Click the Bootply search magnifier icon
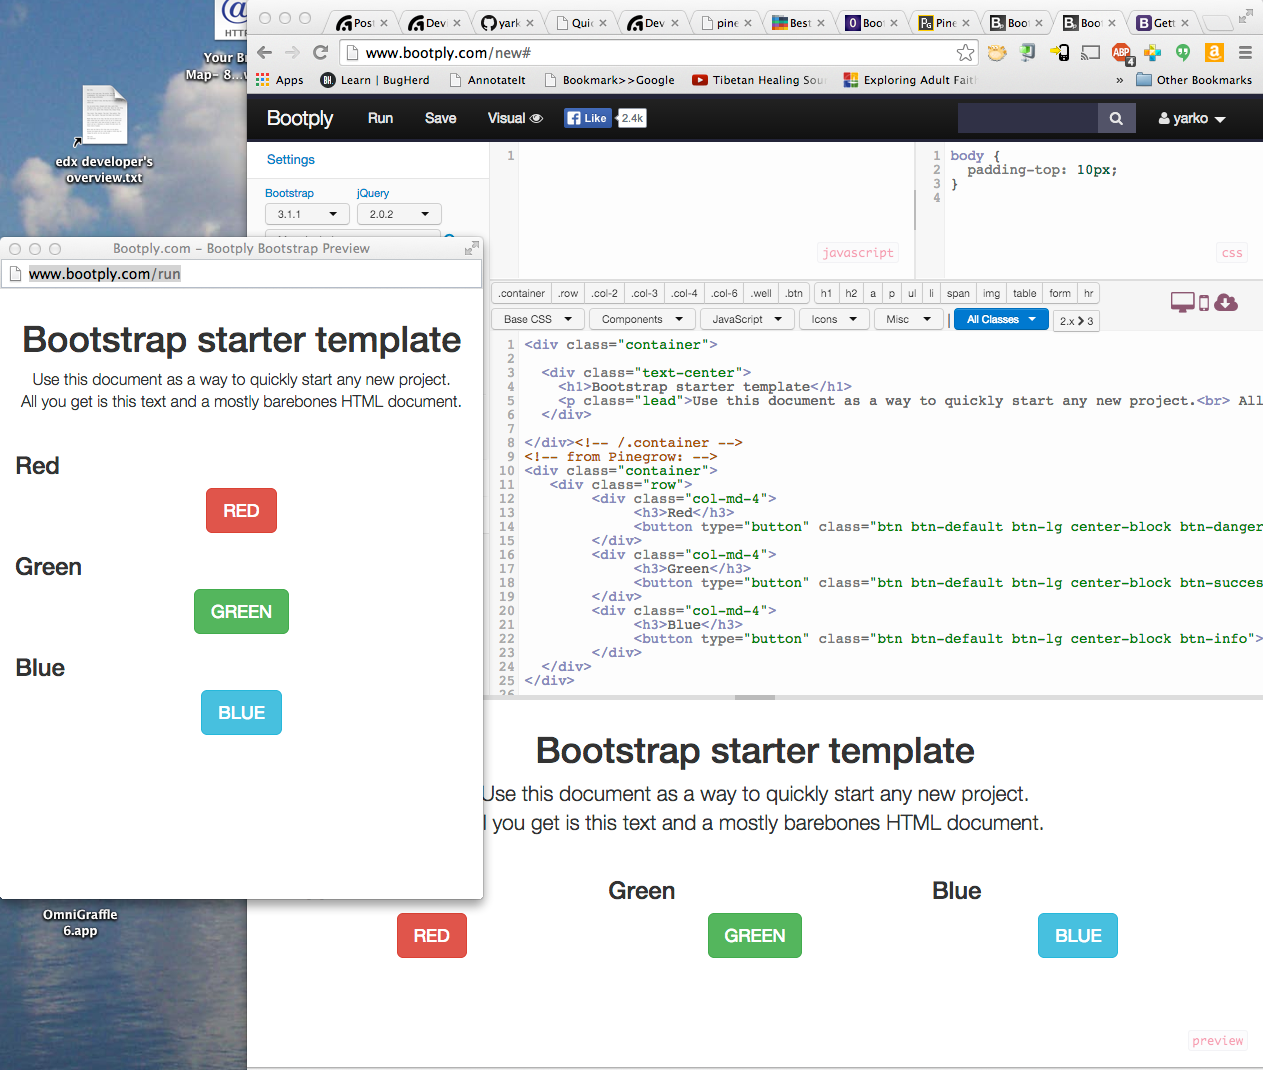The image size is (1263, 1070). pyautogui.click(x=1116, y=118)
